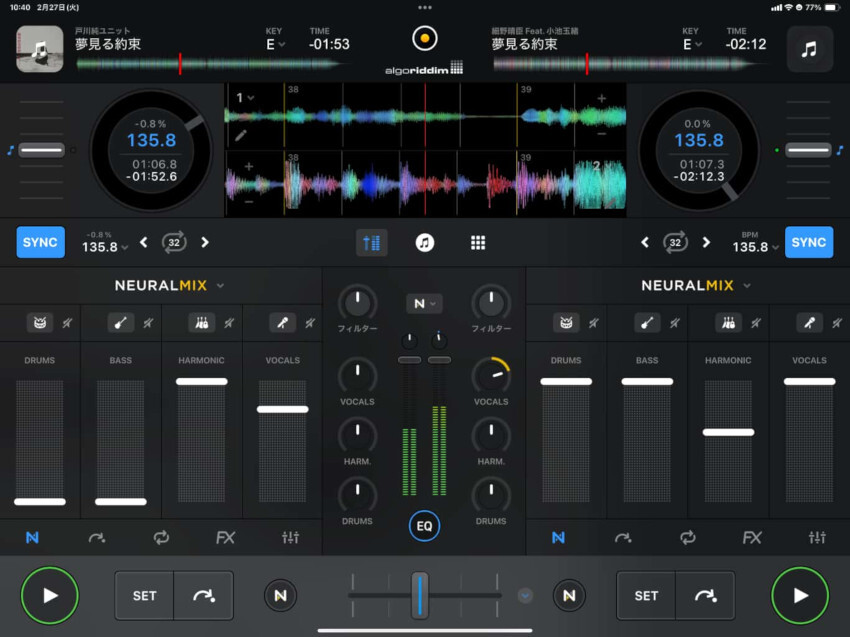Toggle SYNC on the left deck
The image size is (850, 637).
pos(40,242)
